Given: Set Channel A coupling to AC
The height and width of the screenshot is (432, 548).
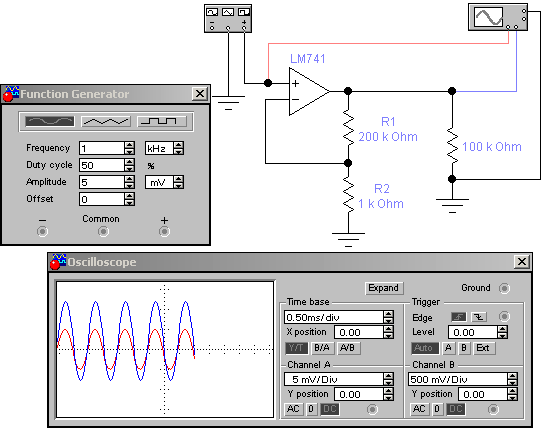Looking at the screenshot, I should click(x=293, y=409).
